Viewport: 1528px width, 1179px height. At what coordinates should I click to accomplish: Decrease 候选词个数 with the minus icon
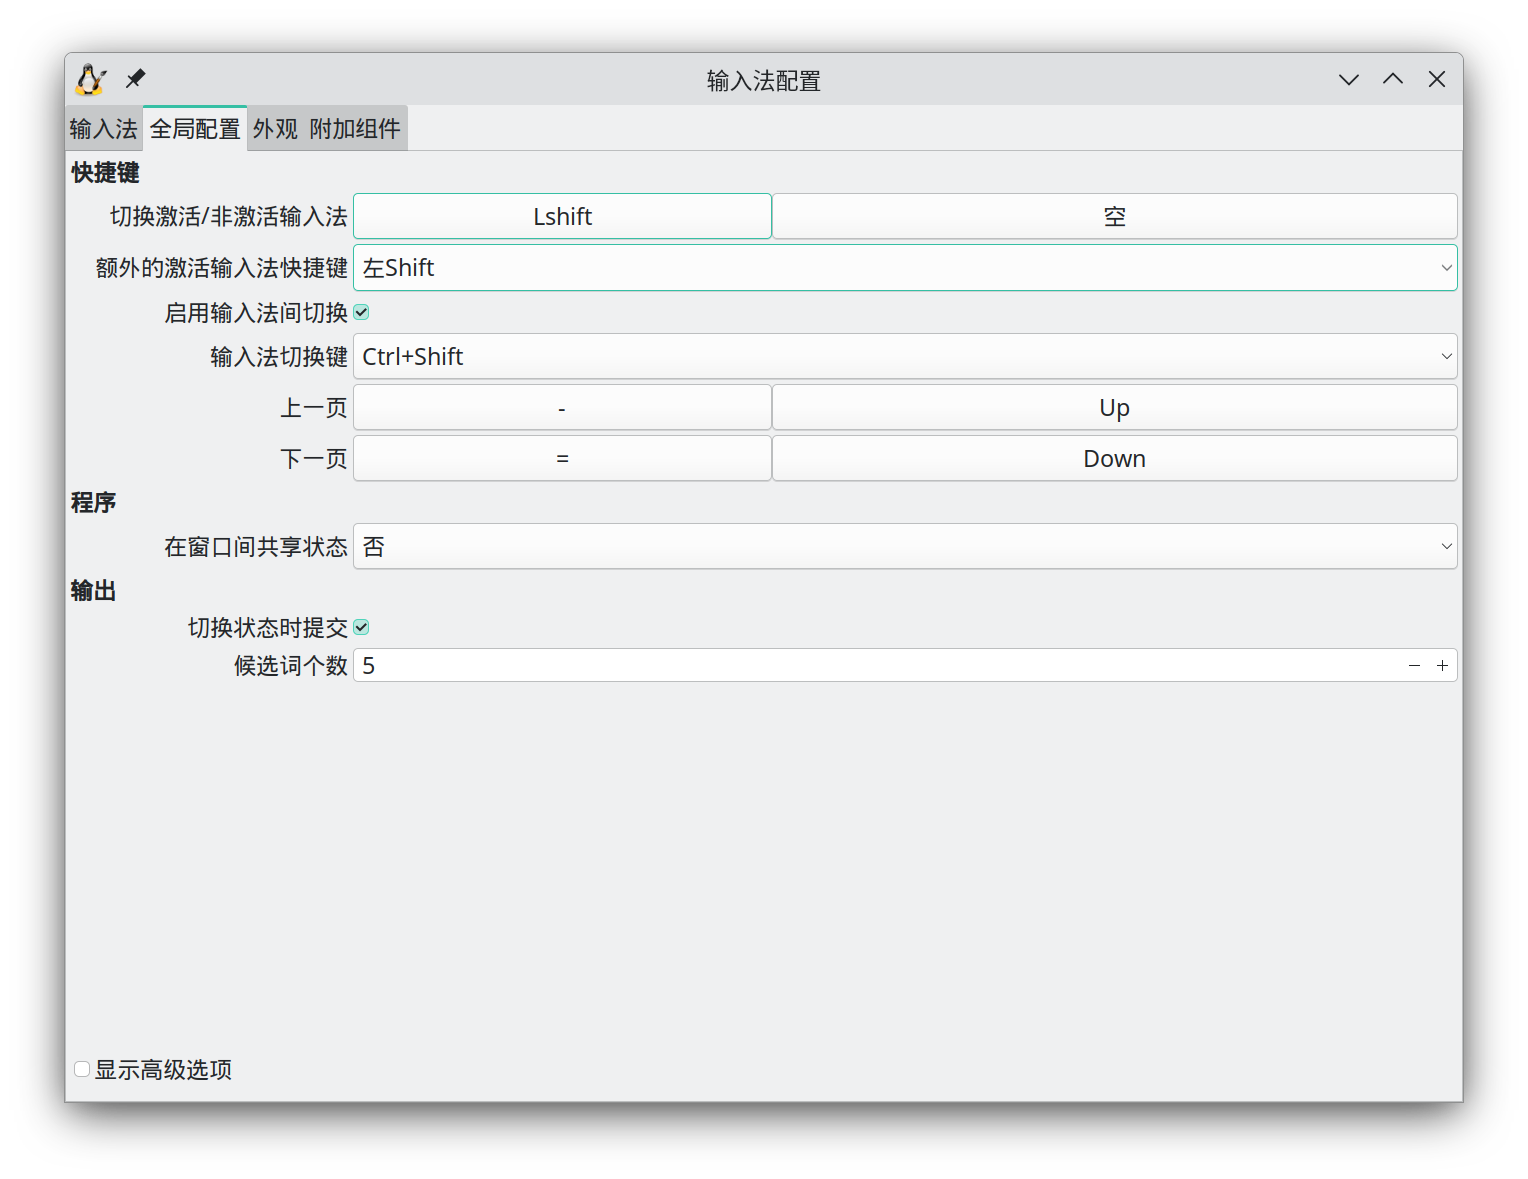pyautogui.click(x=1414, y=666)
